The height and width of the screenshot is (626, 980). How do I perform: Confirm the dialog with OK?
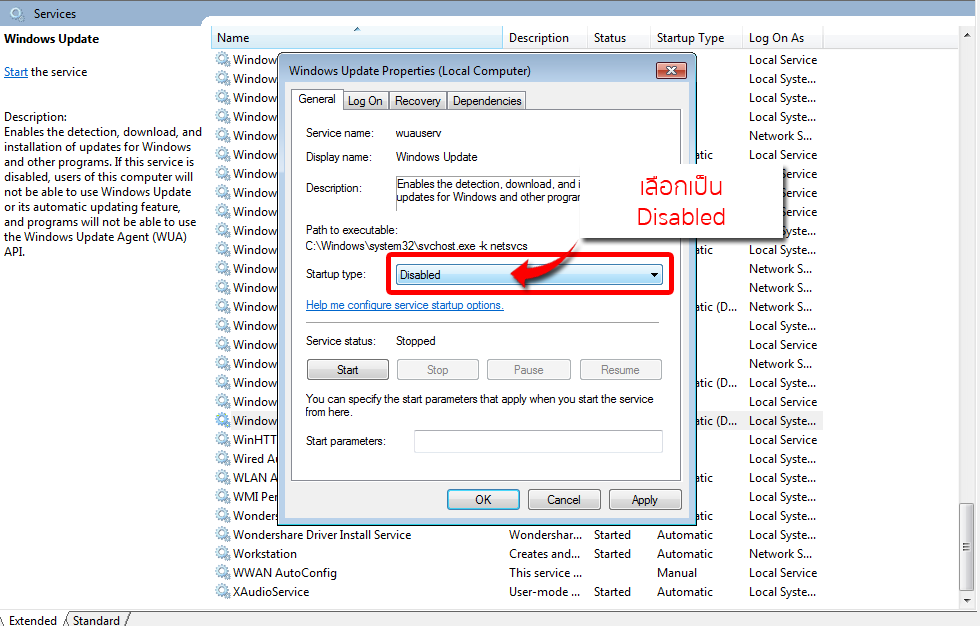coord(483,500)
